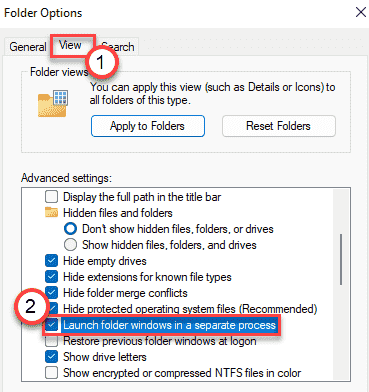Viewport: 369px width, 392px height.
Task: Uncheck Show drive letters
Action: (51, 357)
